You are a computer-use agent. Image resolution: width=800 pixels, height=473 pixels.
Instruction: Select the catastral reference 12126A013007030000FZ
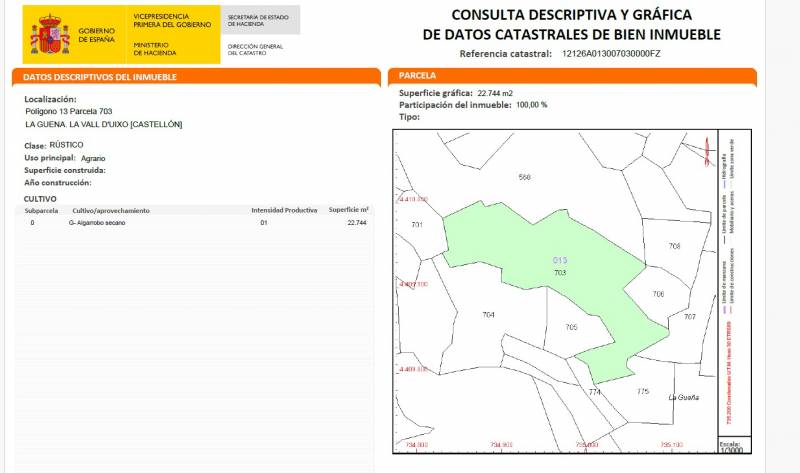tap(611, 54)
